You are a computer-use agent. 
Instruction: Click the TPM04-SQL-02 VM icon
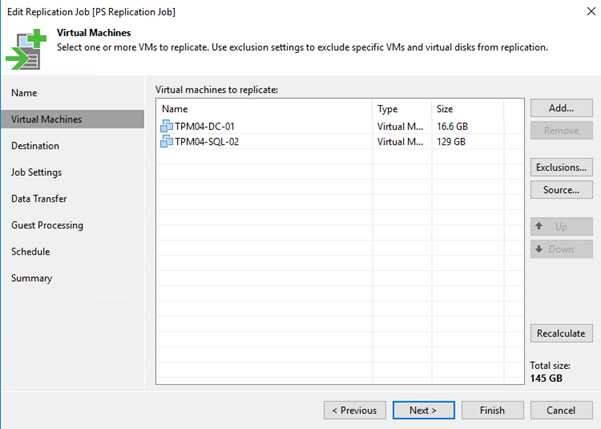166,141
